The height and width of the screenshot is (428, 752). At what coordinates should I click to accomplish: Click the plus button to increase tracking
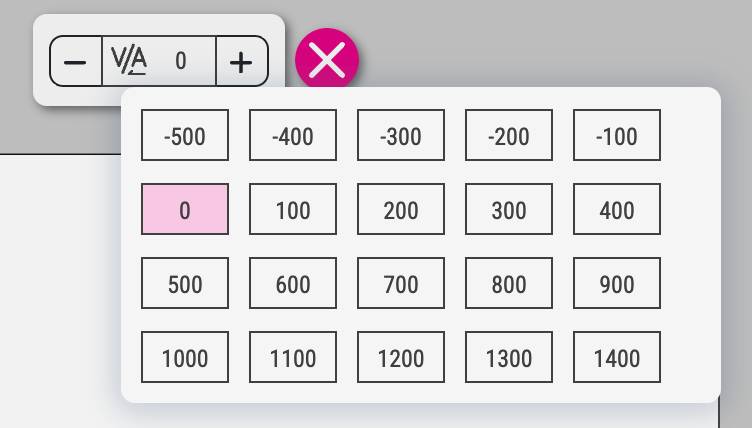click(x=241, y=61)
